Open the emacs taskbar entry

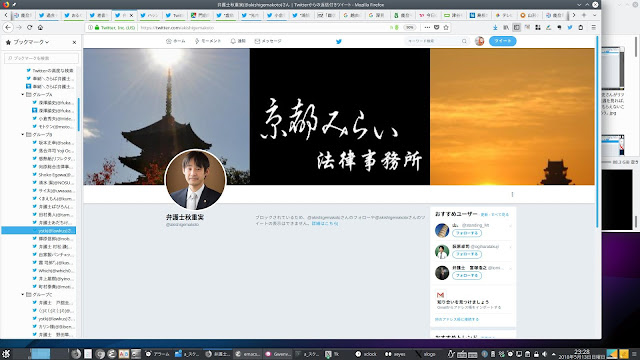pos(248,354)
